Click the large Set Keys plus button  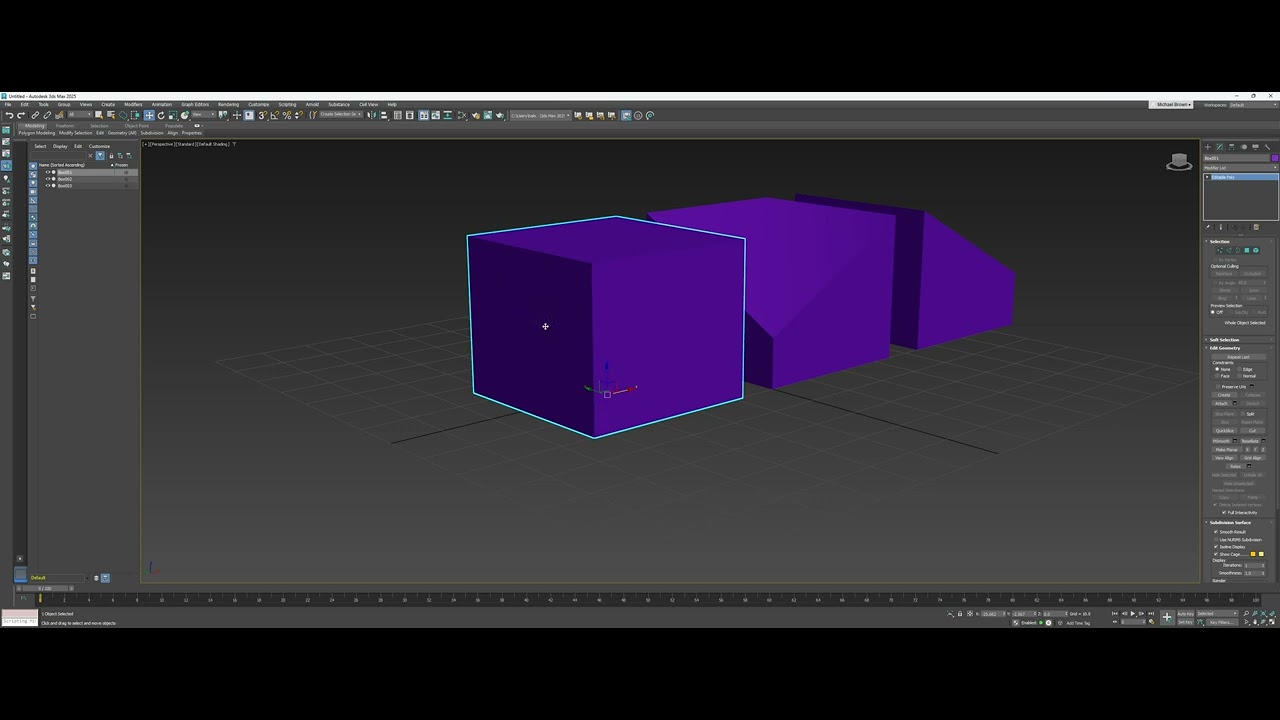tap(1166, 617)
